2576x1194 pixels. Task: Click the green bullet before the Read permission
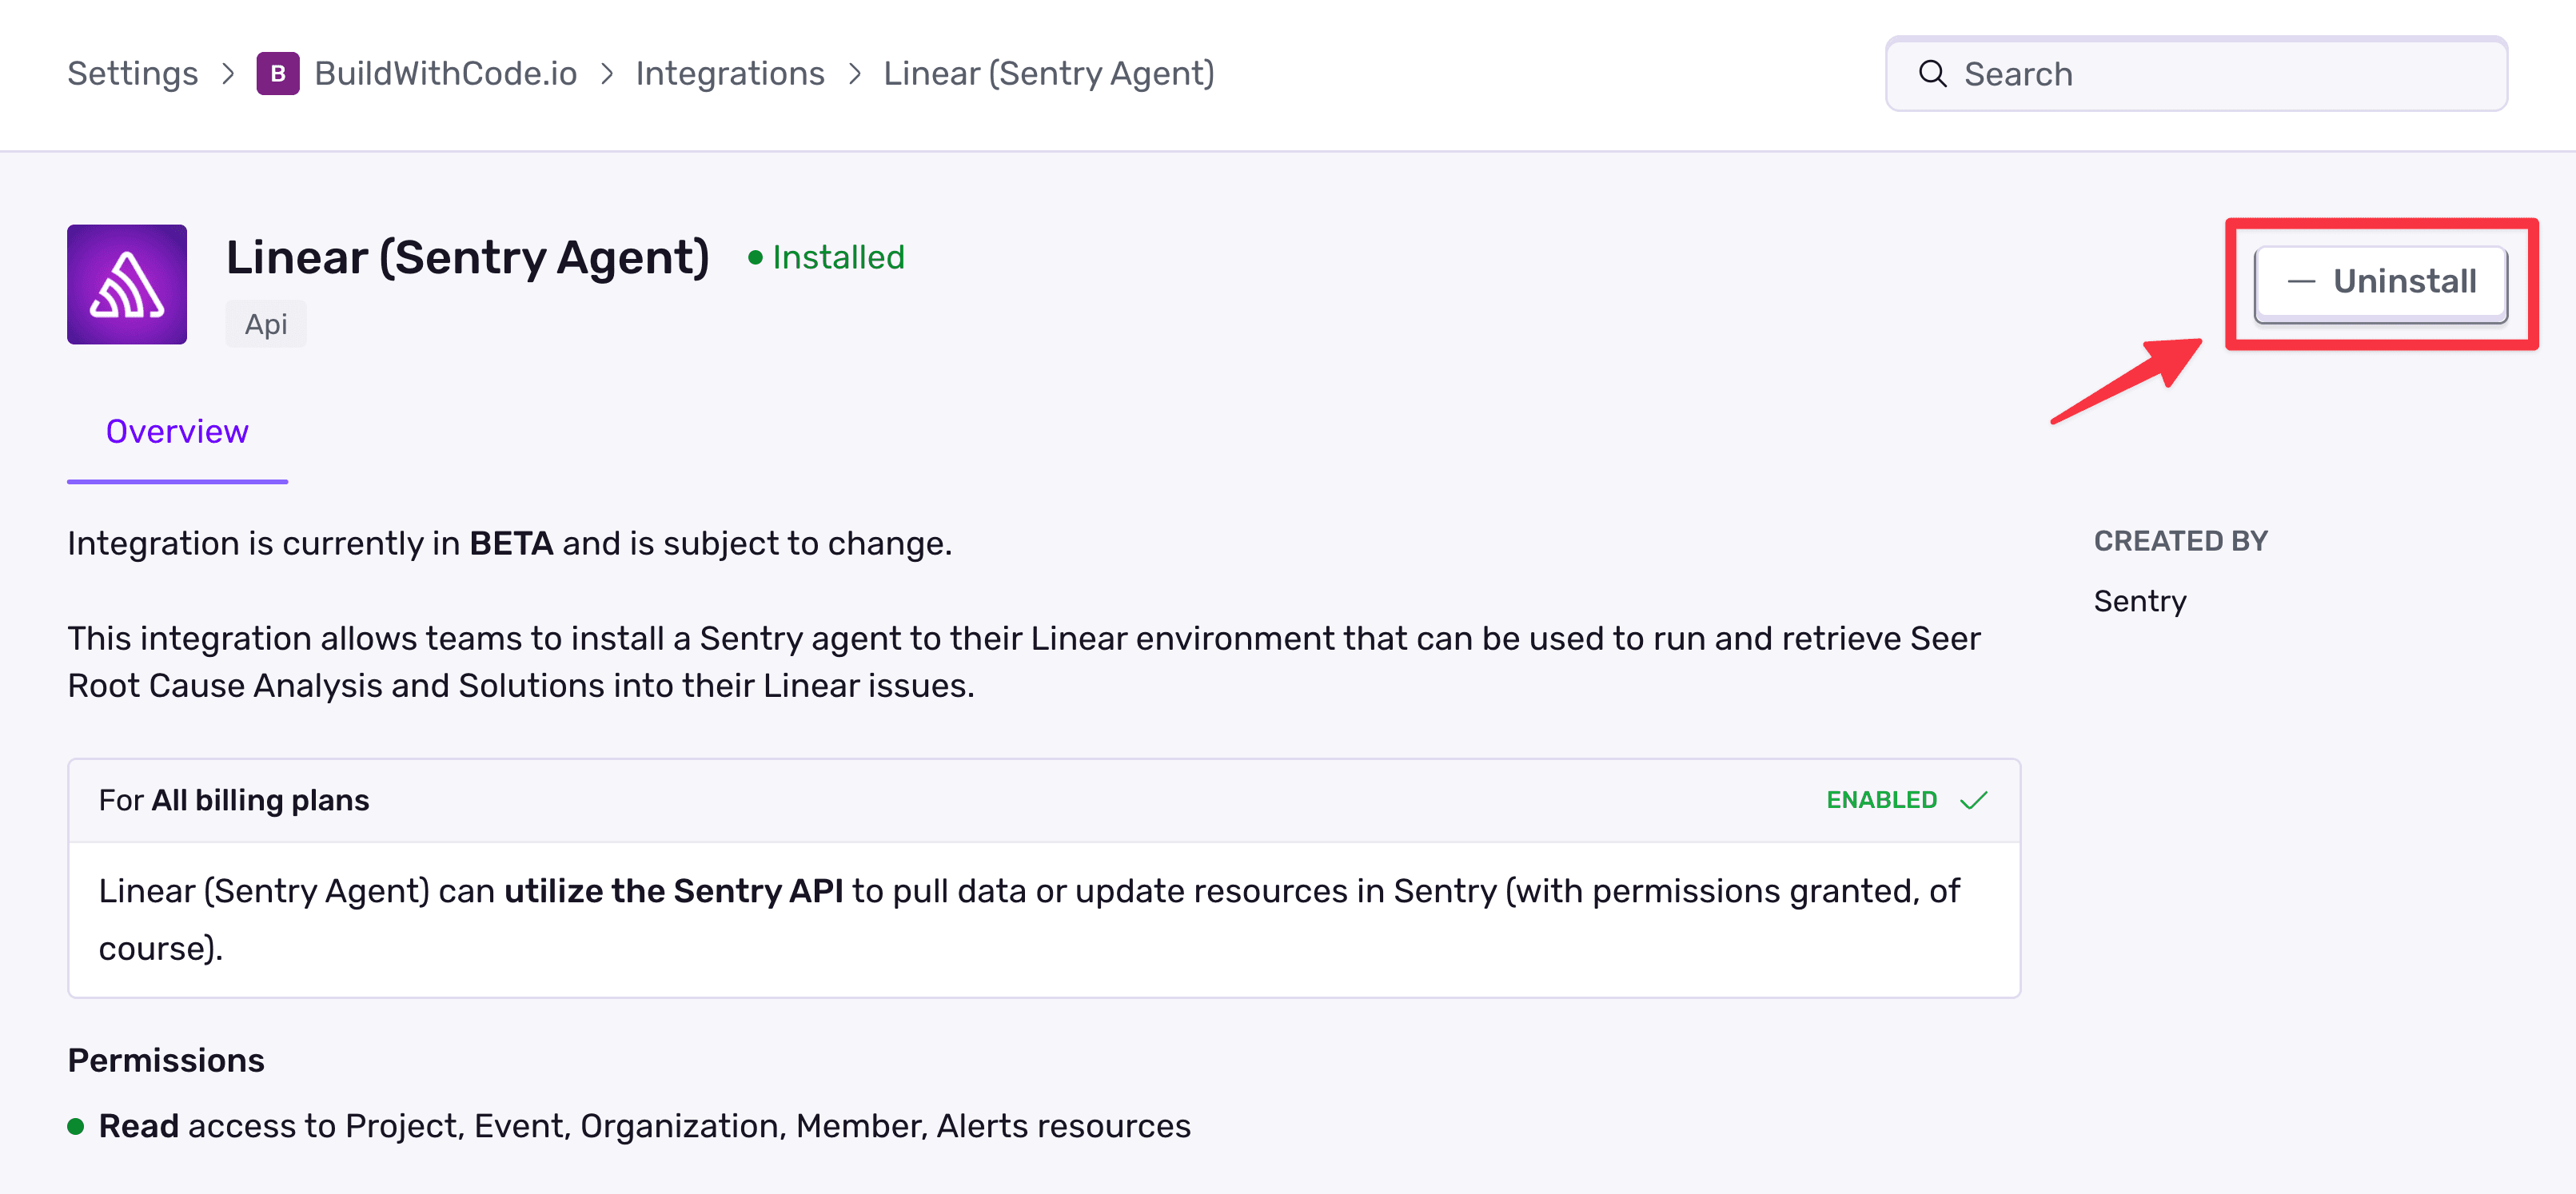click(x=76, y=1126)
